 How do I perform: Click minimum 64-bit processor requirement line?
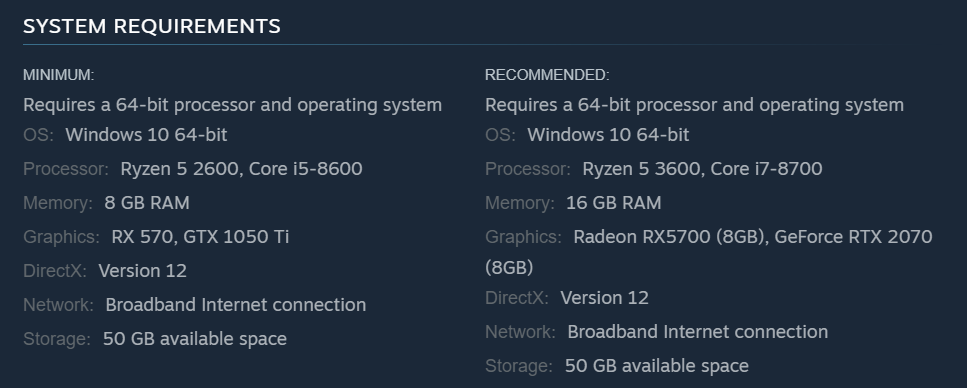coord(232,105)
